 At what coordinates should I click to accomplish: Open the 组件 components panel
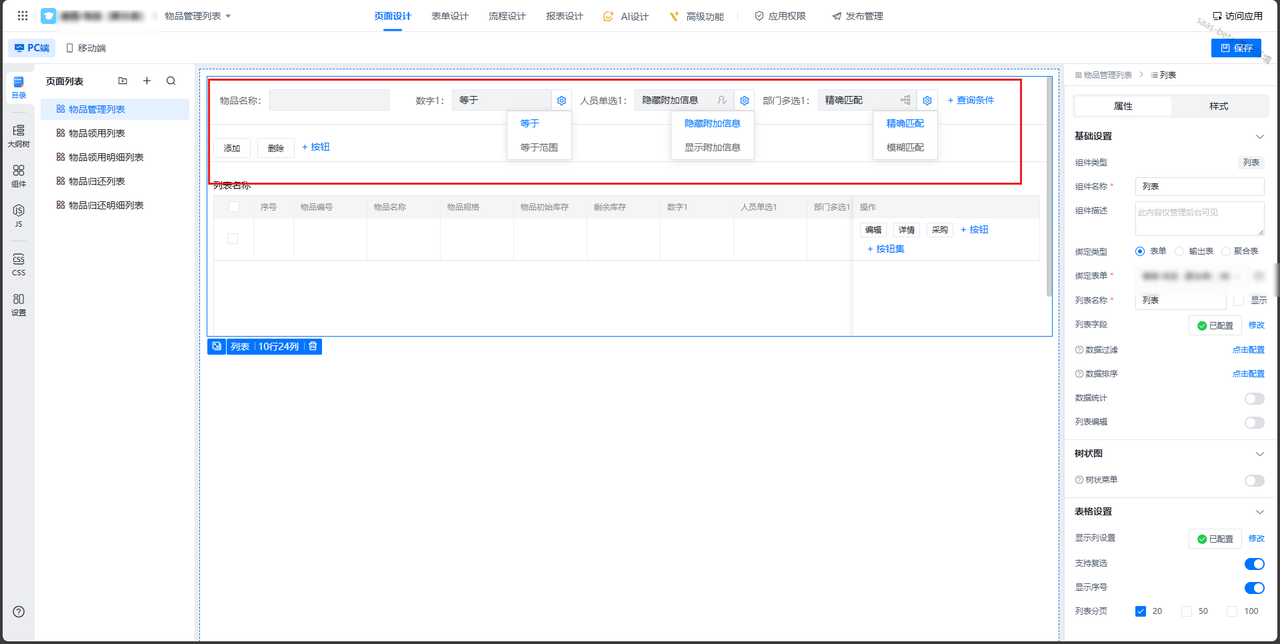tap(18, 176)
